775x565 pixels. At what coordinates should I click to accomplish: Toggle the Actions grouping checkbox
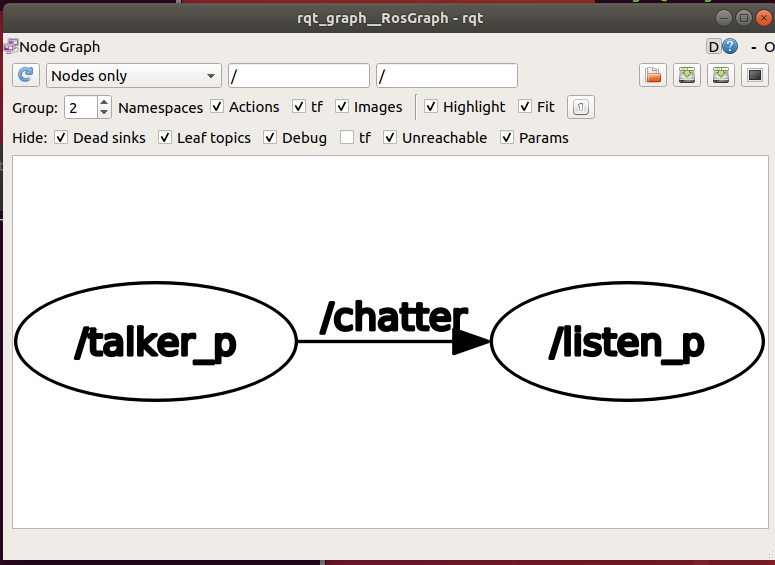point(217,106)
